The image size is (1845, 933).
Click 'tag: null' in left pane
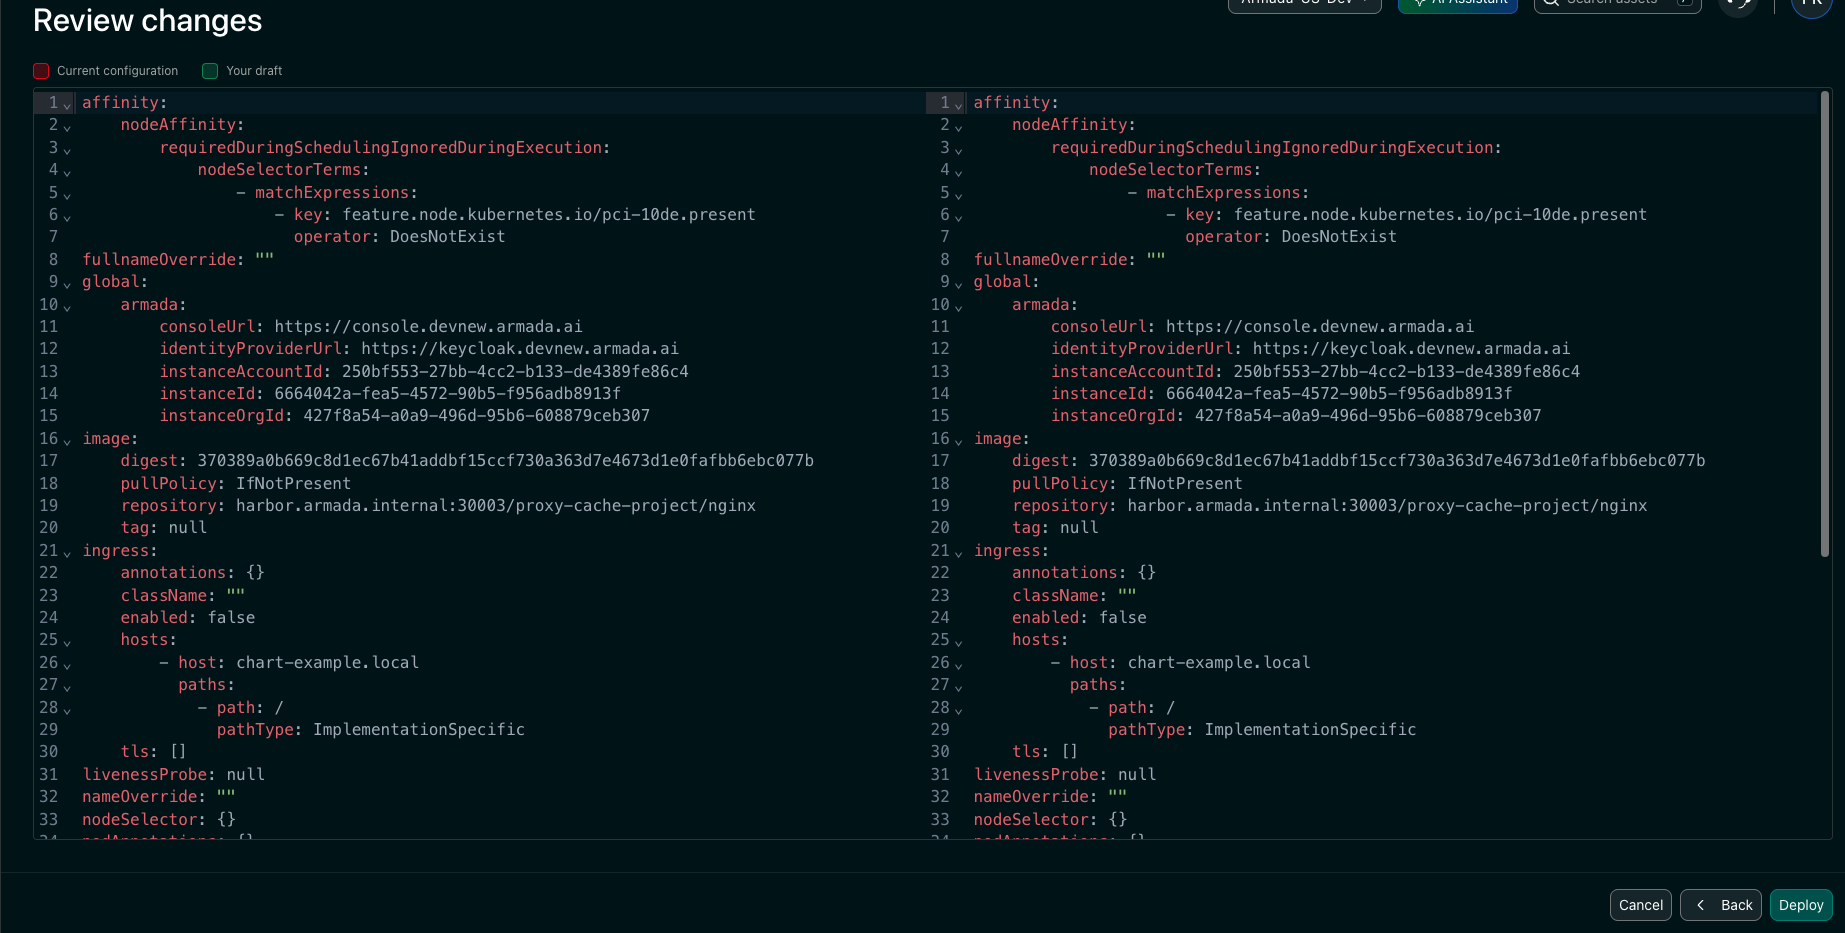pos(164,527)
